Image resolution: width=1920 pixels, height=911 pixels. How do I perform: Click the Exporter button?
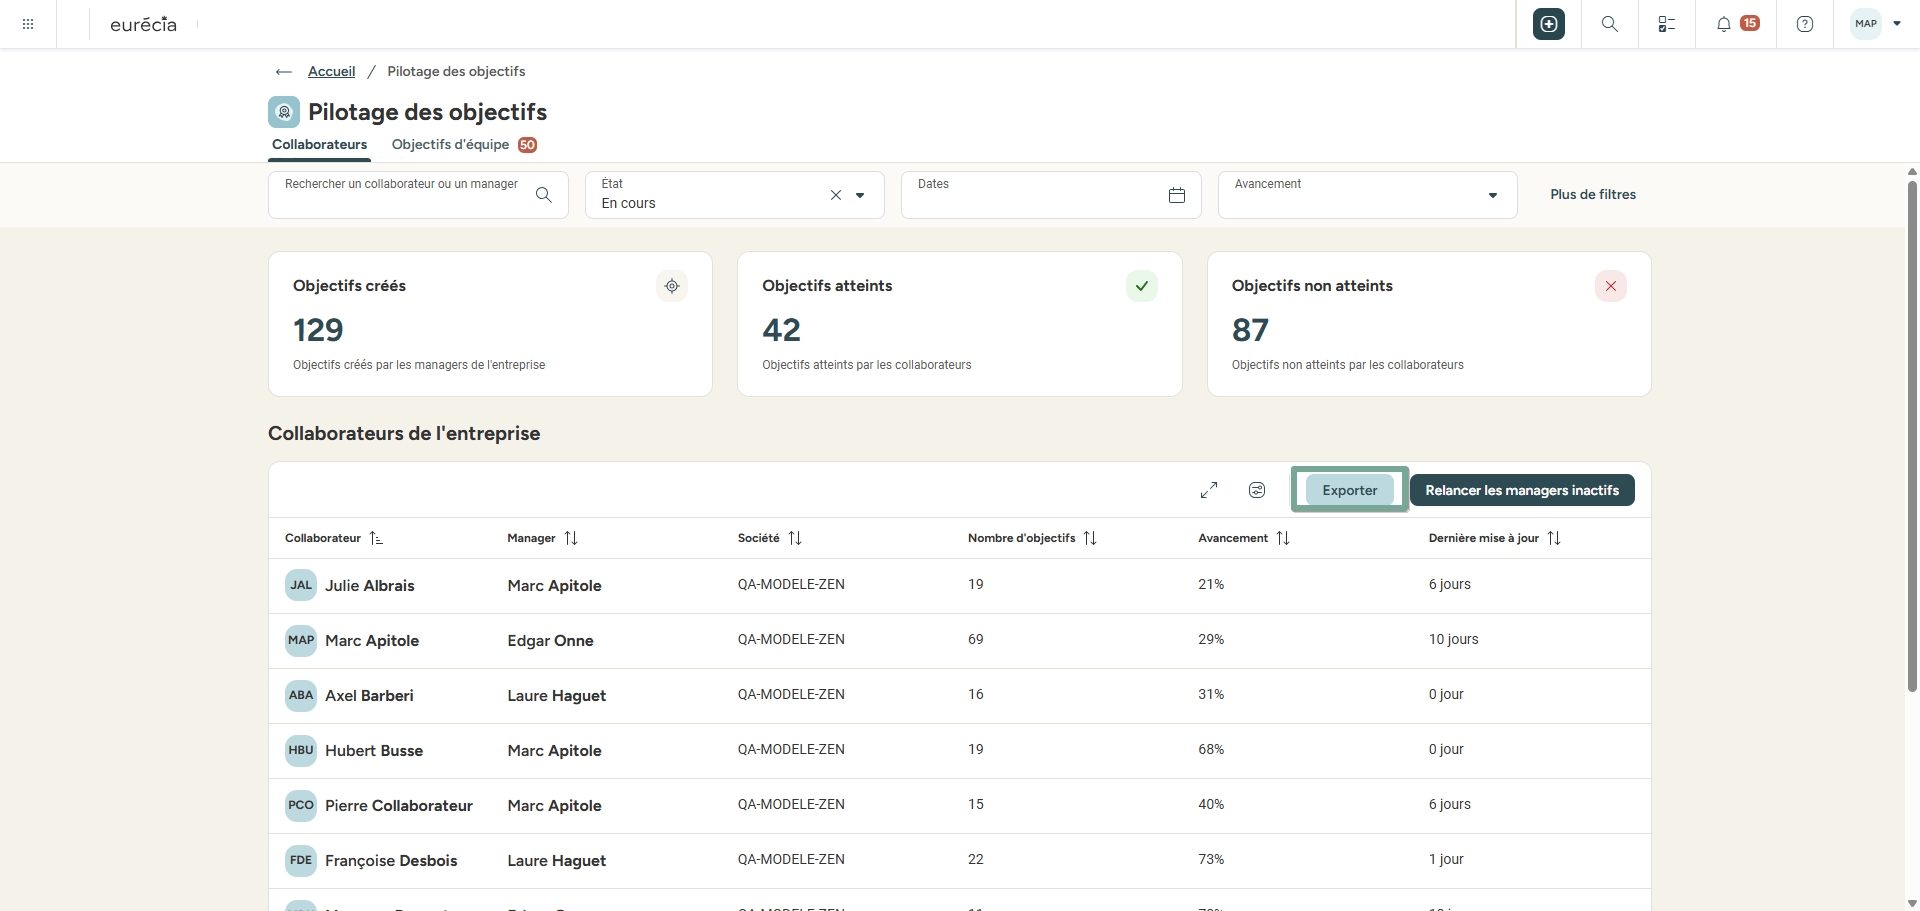1350,490
